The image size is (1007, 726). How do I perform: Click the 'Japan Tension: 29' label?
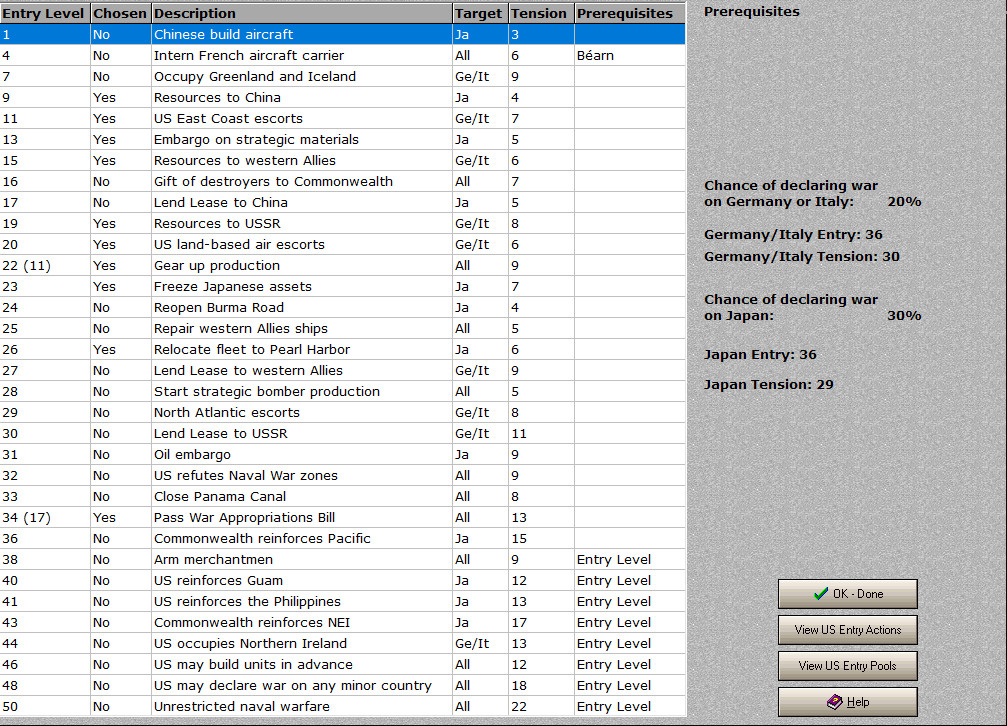click(x=769, y=384)
